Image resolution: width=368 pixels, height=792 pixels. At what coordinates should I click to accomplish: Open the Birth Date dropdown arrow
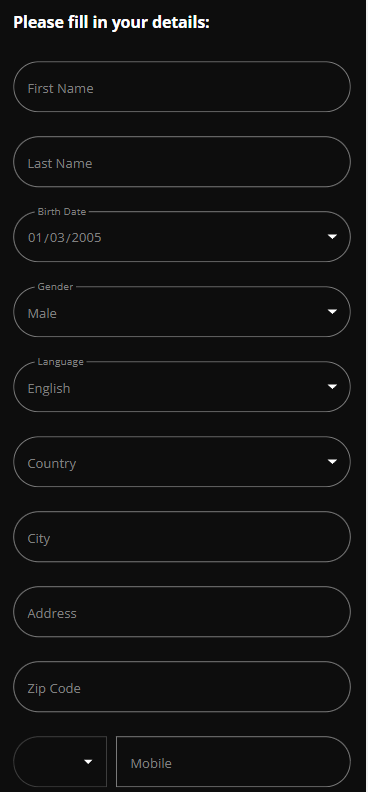point(332,236)
